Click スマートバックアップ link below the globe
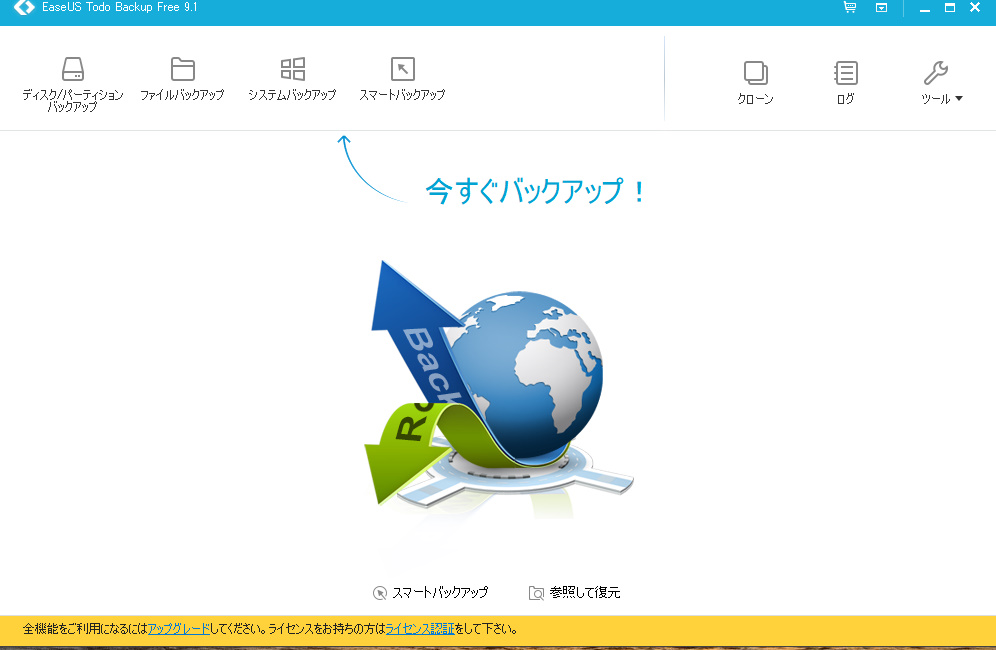 430,593
